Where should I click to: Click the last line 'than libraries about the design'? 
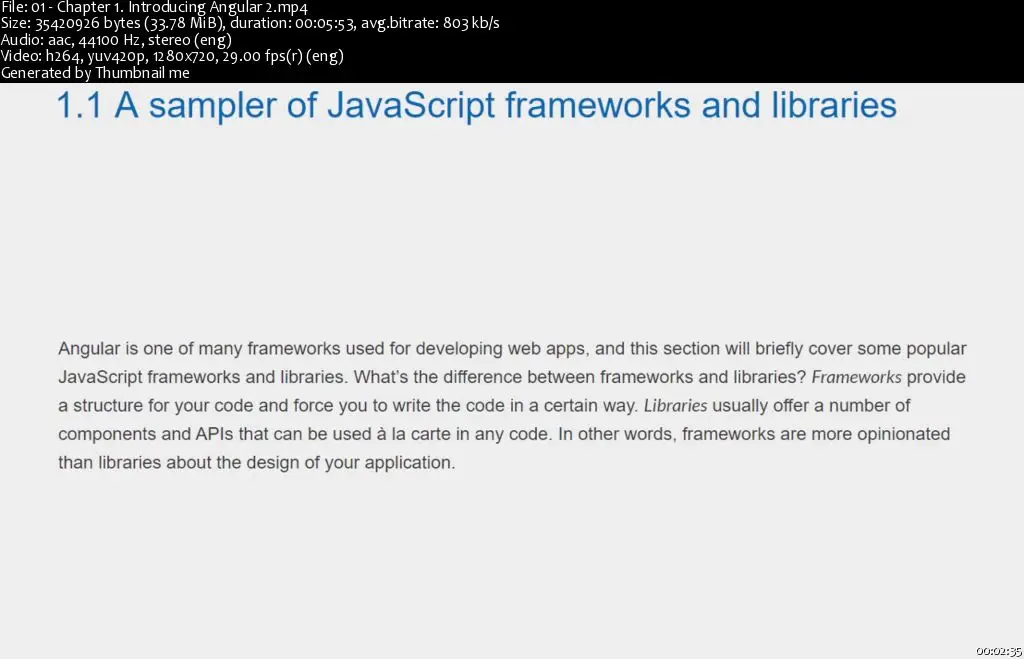(x=257, y=462)
